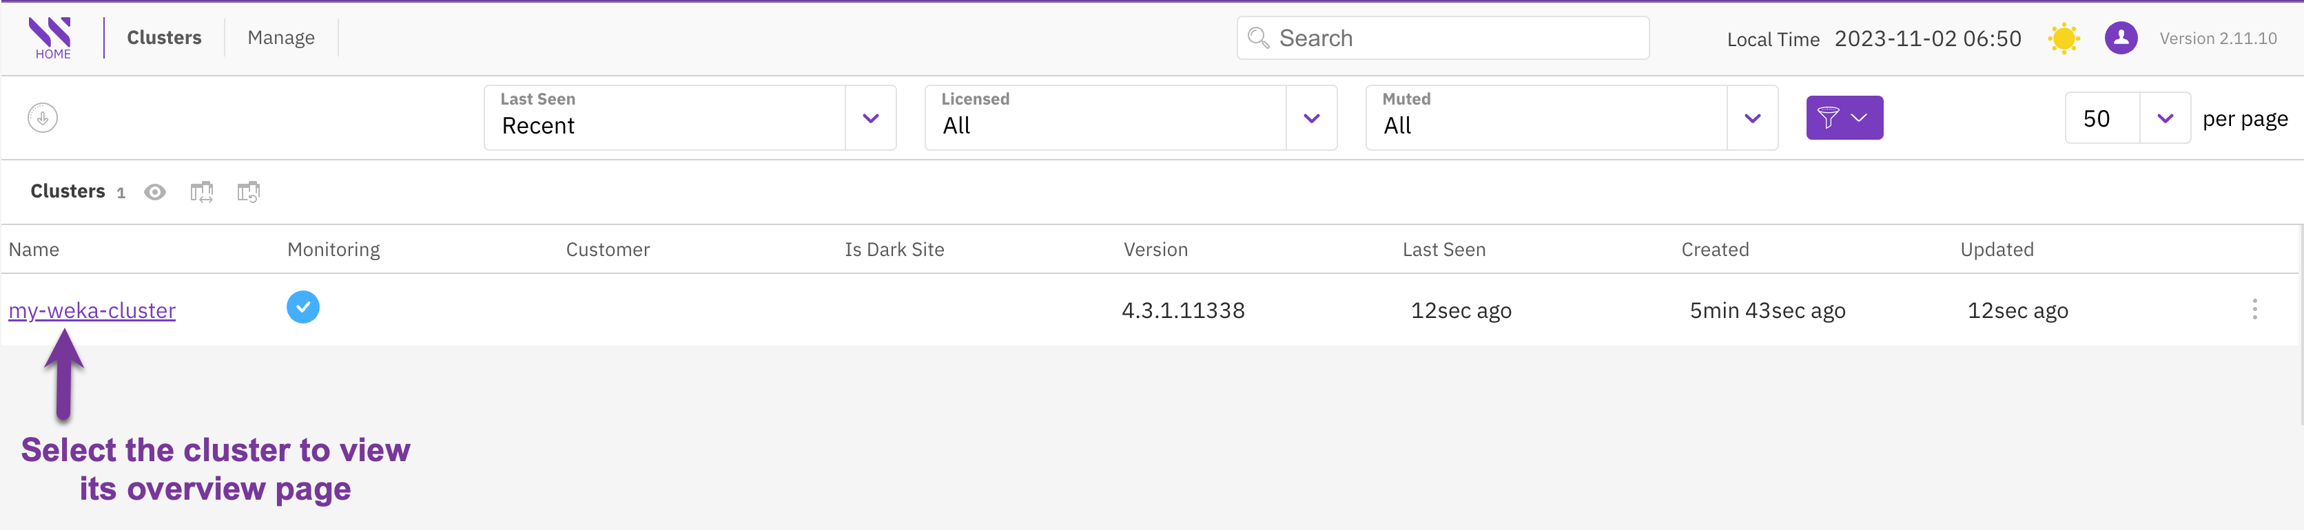The height and width of the screenshot is (530, 2304).
Task: Click the first column layout icon
Action: (x=202, y=192)
